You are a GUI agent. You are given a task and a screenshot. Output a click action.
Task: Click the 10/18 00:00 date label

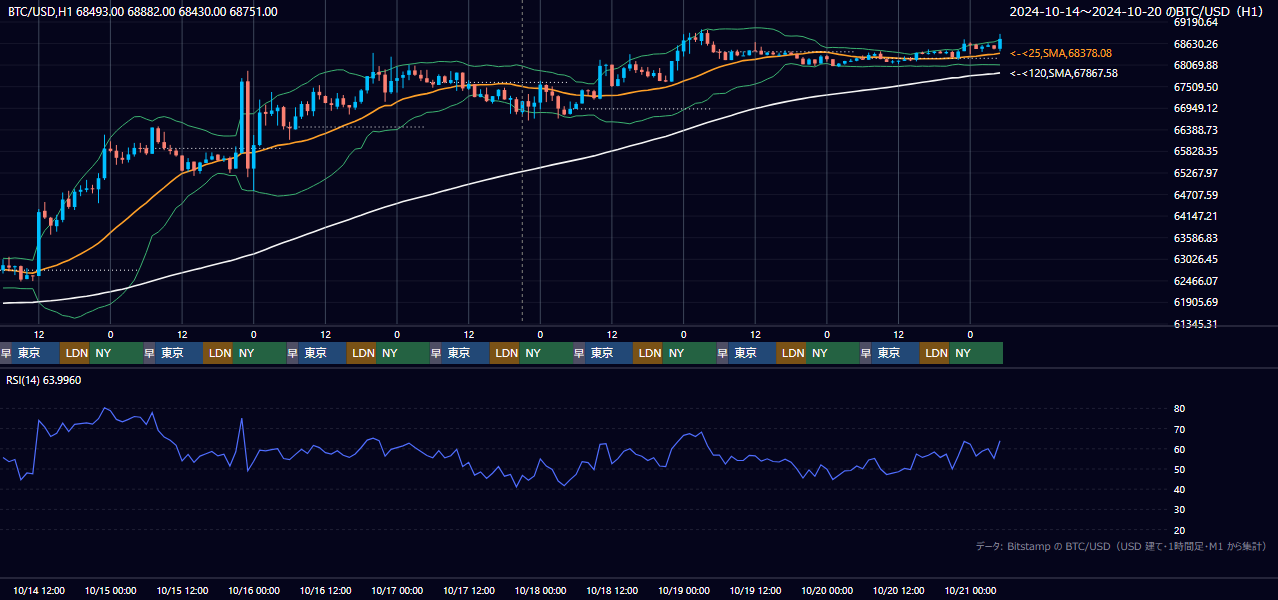(540, 591)
